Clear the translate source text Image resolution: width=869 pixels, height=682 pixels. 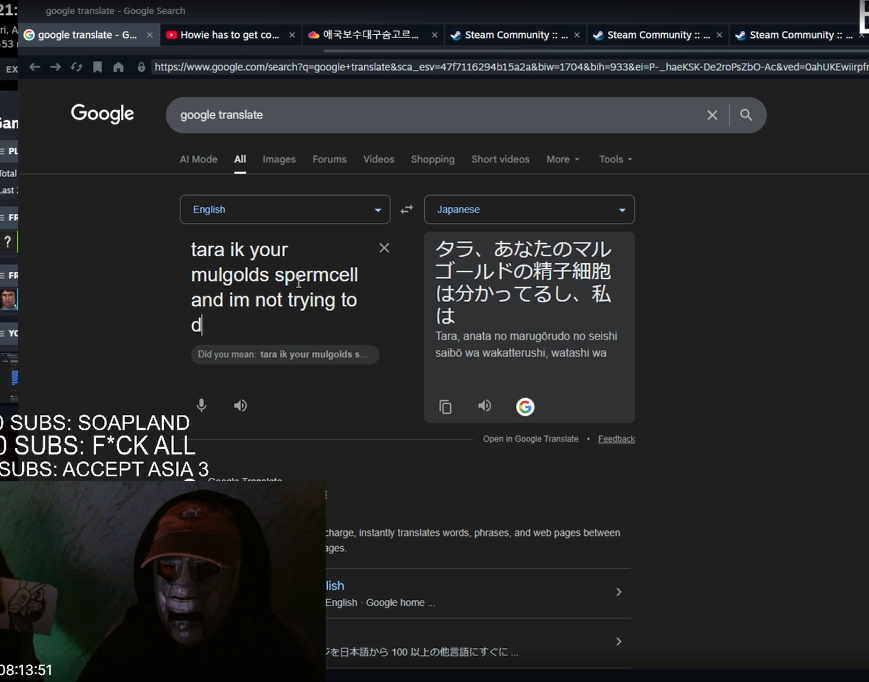[384, 248]
